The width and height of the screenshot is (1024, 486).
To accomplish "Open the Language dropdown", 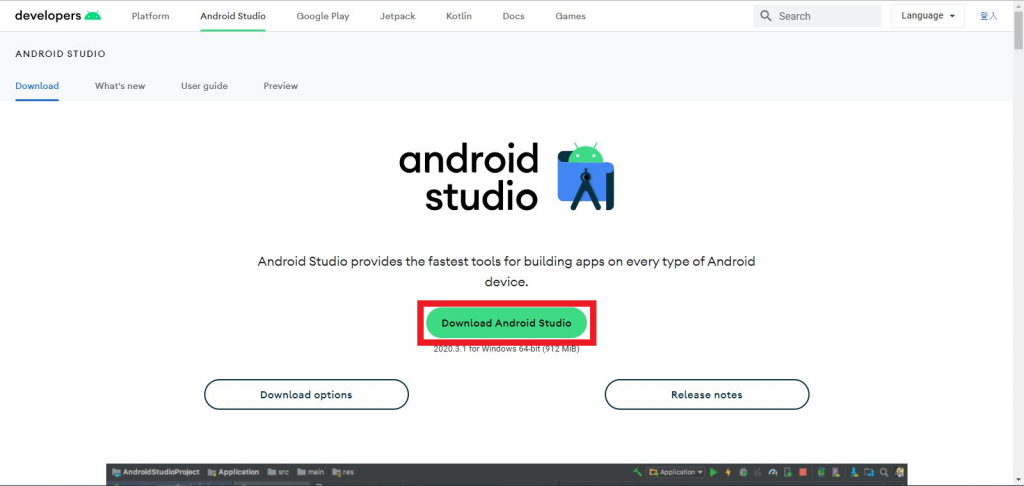I will pyautogui.click(x=927, y=16).
